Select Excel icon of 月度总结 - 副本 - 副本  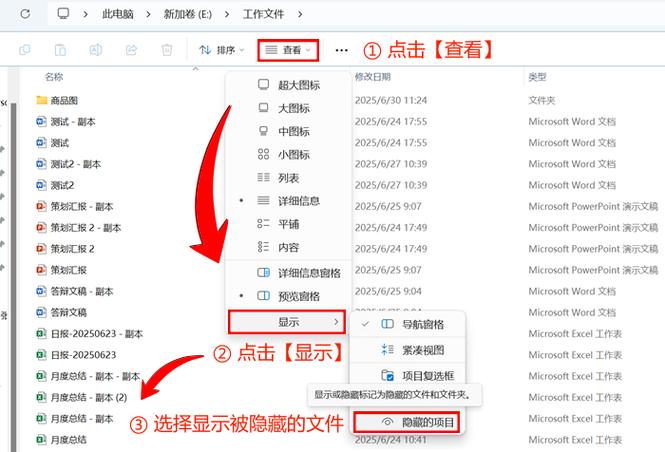pyautogui.click(x=41, y=376)
